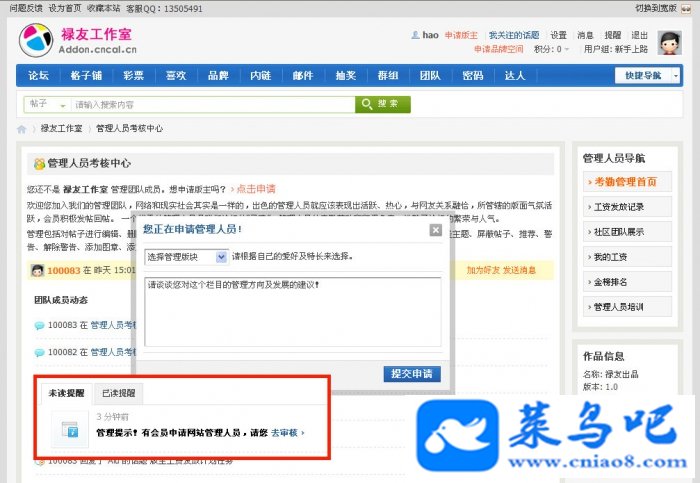The image size is (700, 483).
Task: Click 切换到宽版 link
Action: coord(656,8)
